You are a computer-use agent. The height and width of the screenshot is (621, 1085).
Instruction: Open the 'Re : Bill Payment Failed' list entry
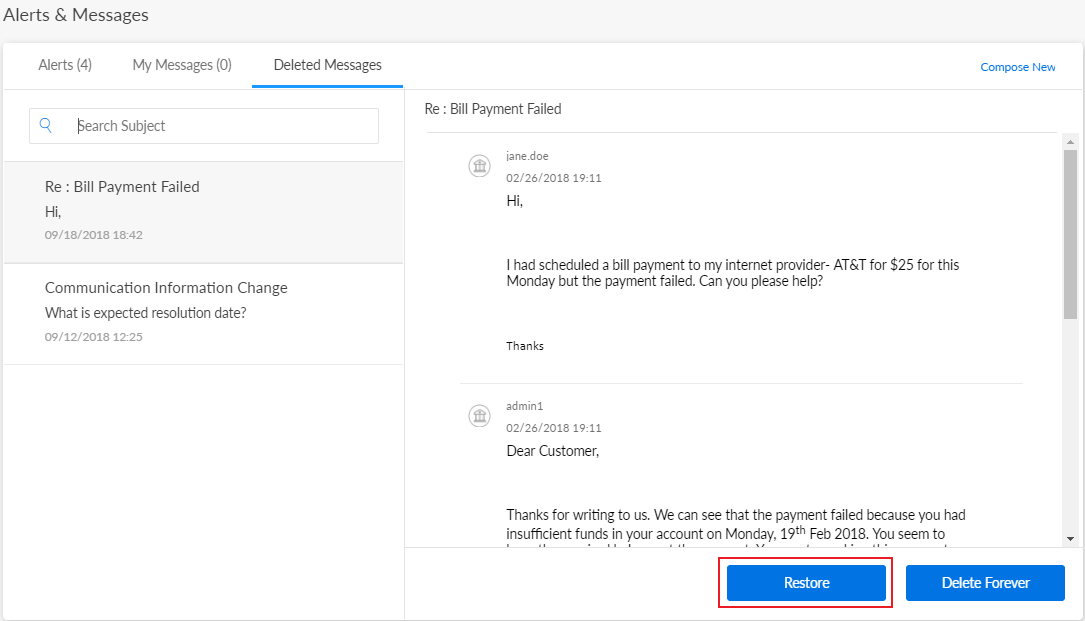pyautogui.click(x=122, y=187)
